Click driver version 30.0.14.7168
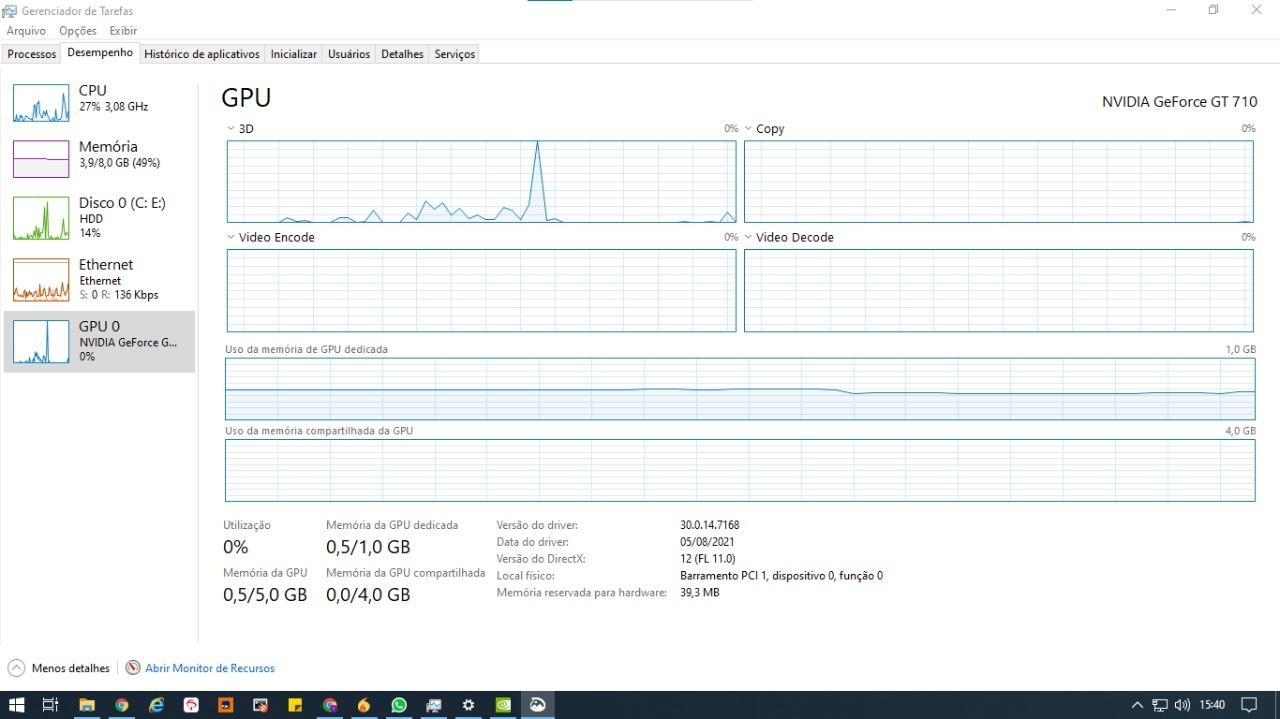1280x719 pixels. click(710, 525)
